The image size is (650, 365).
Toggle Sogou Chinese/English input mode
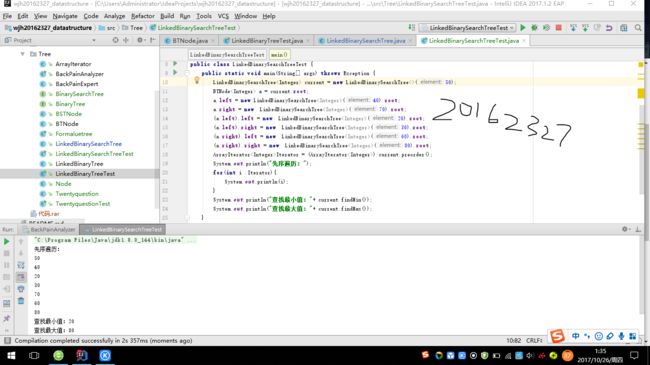point(576,336)
